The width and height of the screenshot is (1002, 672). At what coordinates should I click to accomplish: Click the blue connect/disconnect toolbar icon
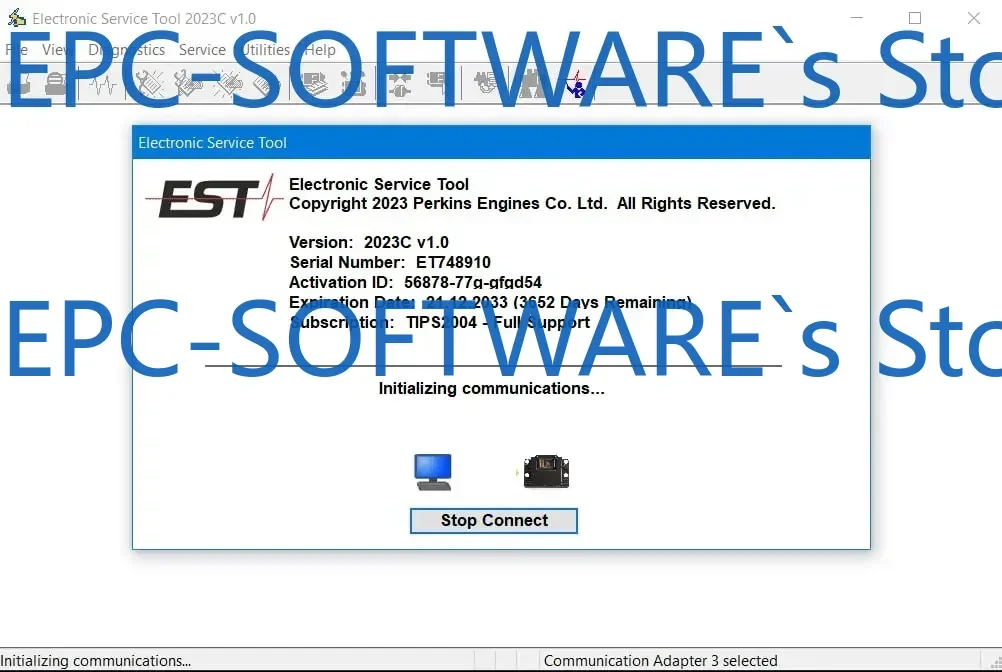click(x=576, y=84)
